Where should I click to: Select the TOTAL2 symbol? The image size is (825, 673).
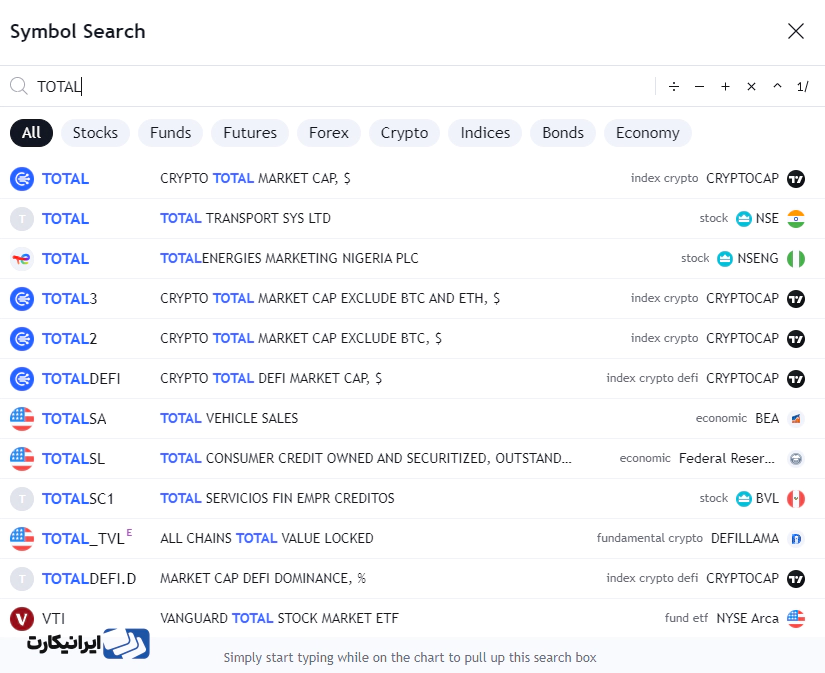coord(69,339)
